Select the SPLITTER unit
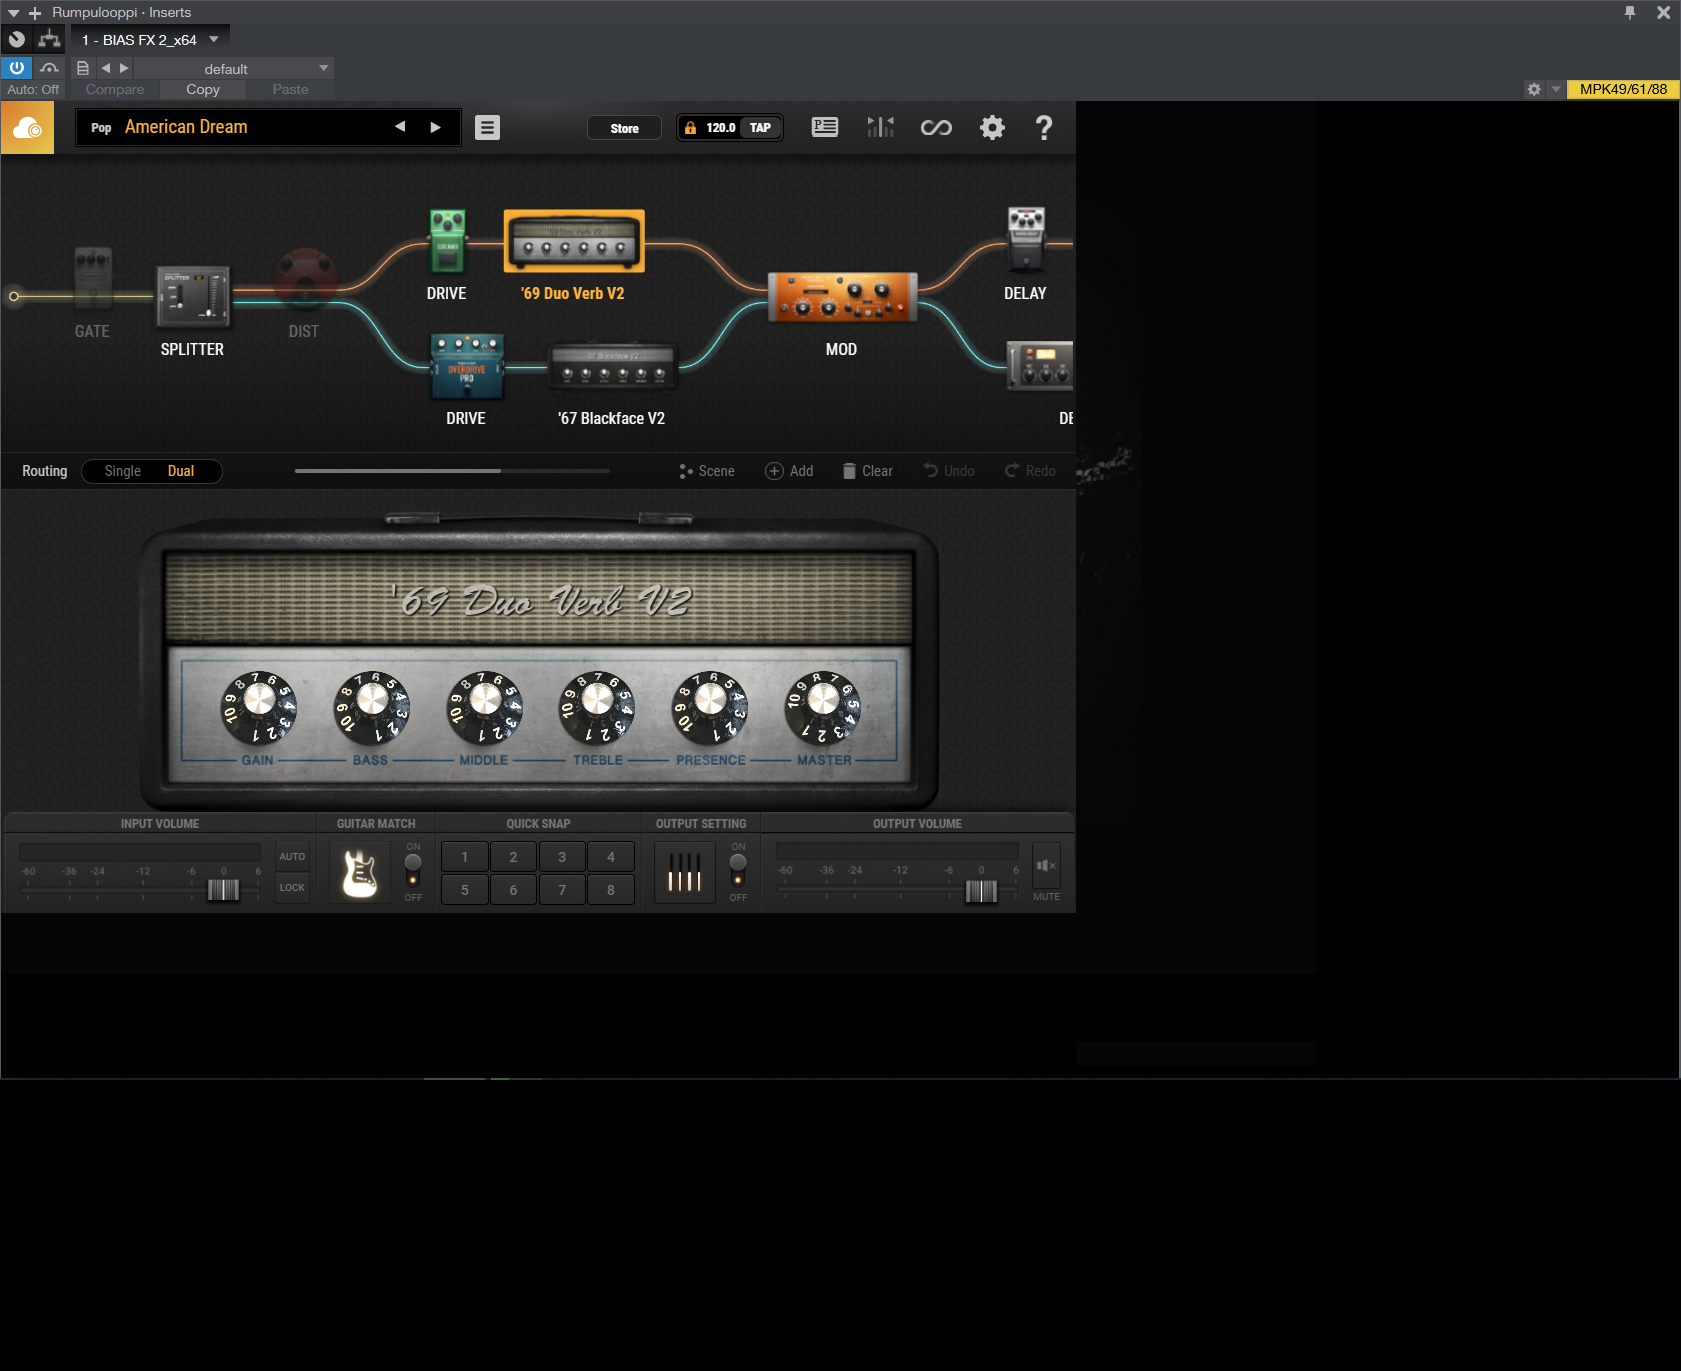 click(193, 296)
